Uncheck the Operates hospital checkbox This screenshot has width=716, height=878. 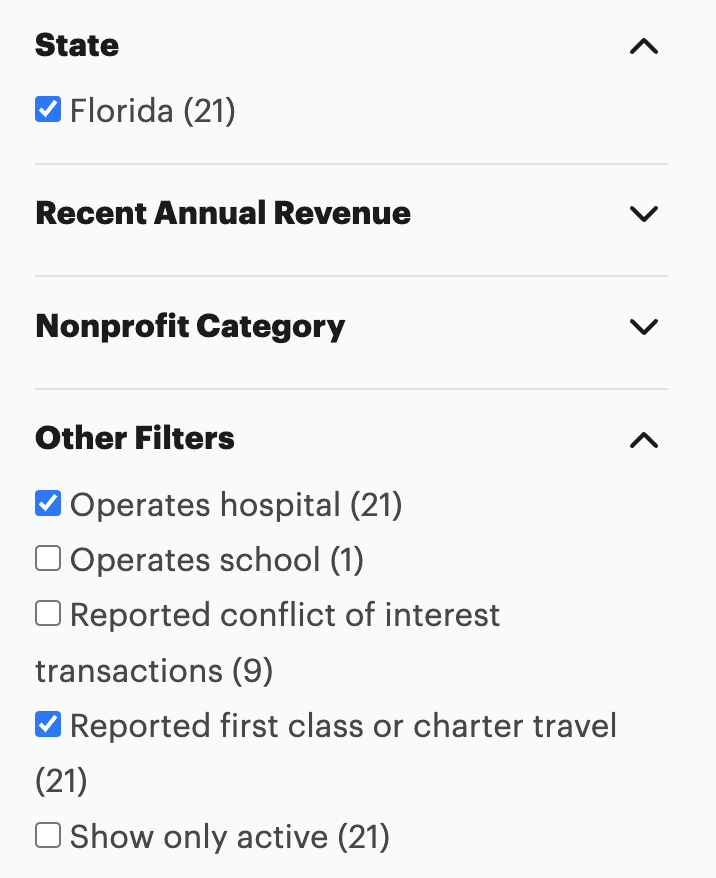48,503
